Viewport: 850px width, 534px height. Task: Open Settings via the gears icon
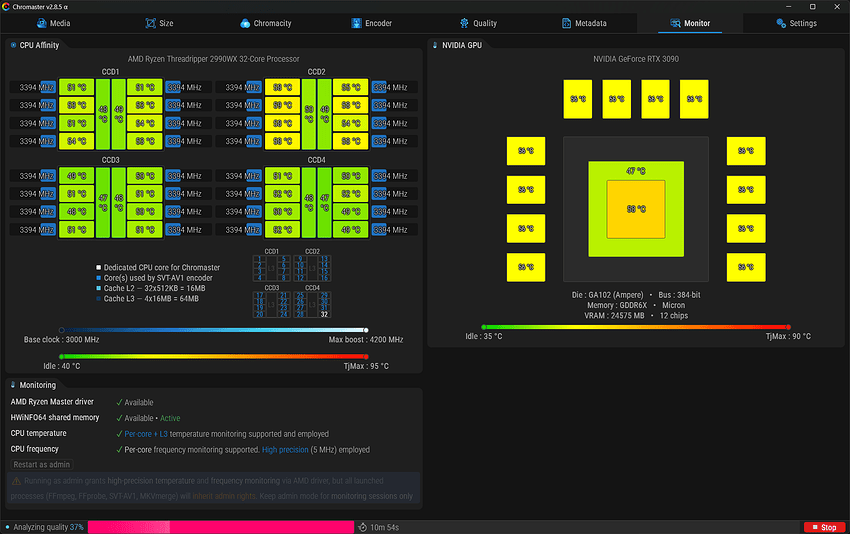781,23
